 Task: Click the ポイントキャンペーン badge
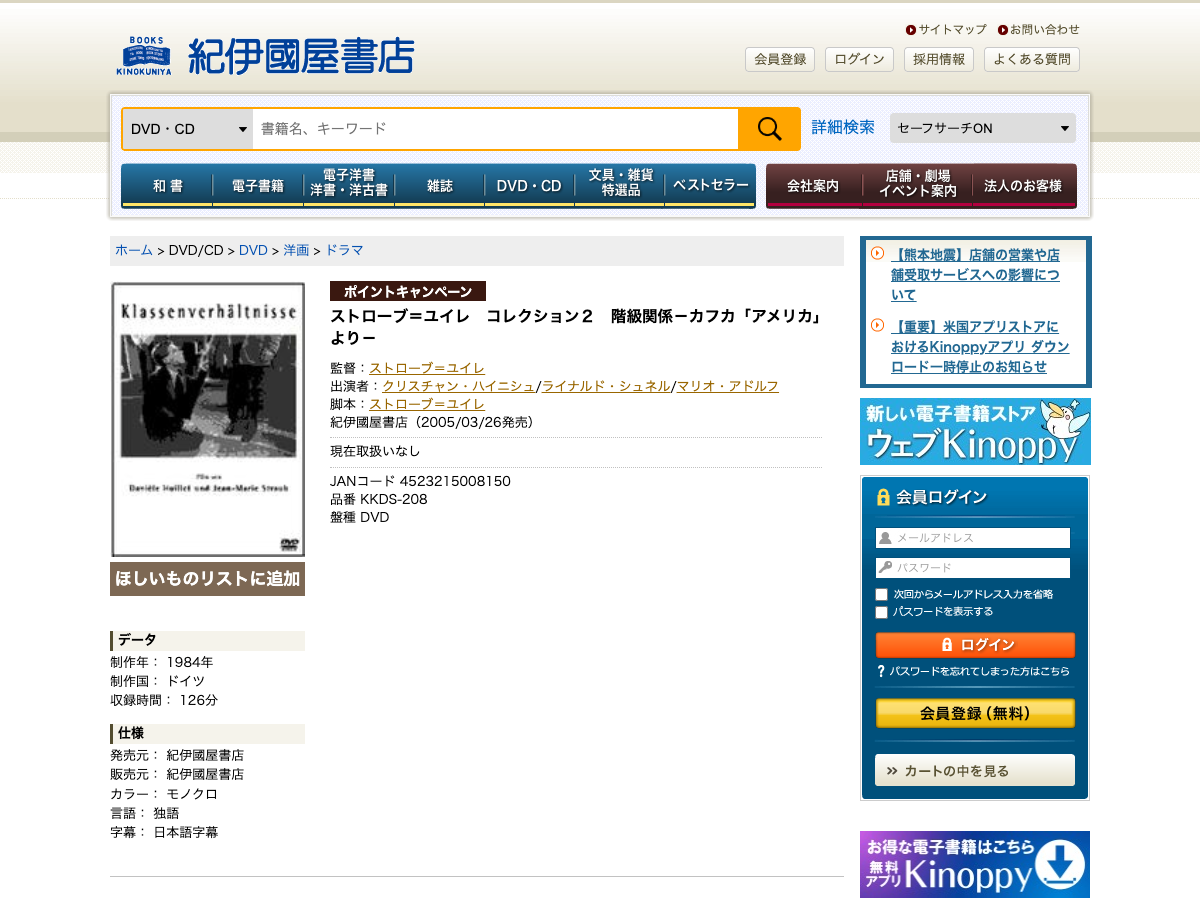click(x=408, y=291)
